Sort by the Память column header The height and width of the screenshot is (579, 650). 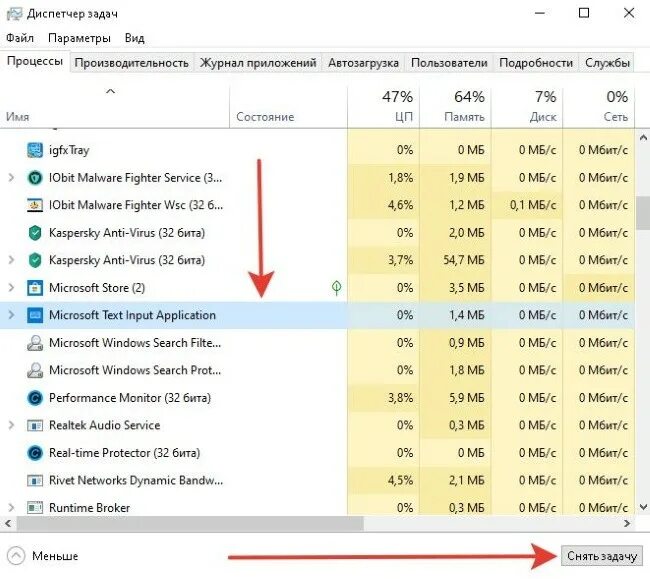click(x=455, y=107)
